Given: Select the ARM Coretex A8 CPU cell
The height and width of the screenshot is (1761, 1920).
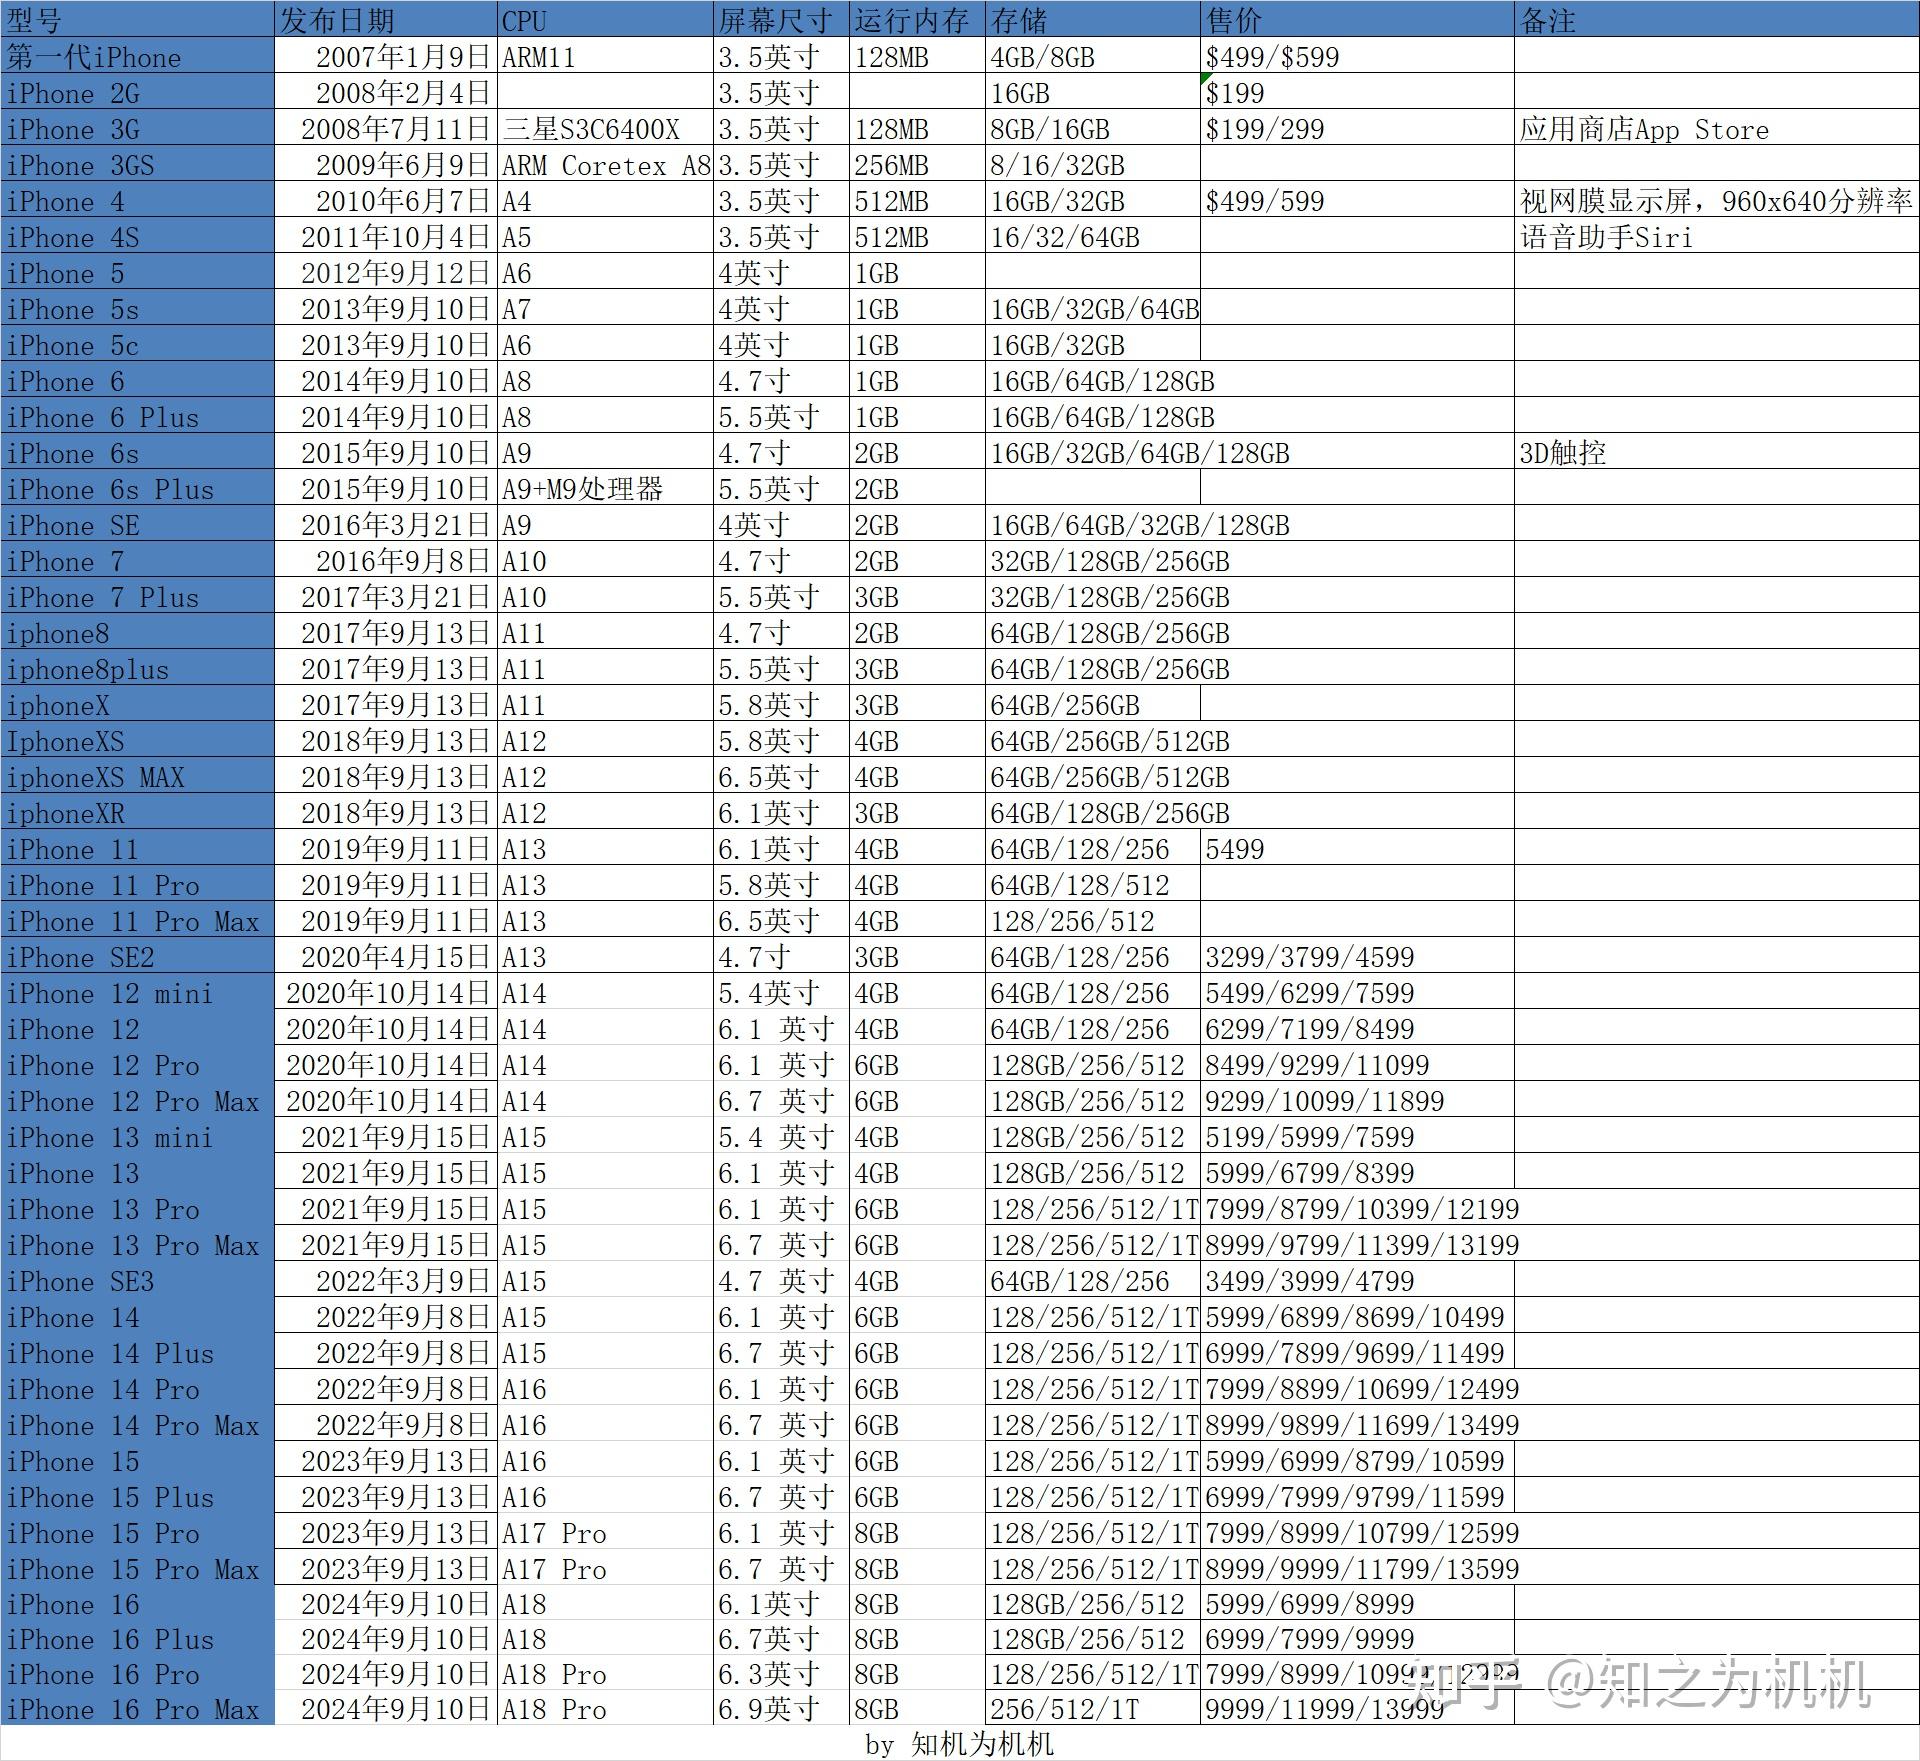Looking at the screenshot, I should pyautogui.click(x=606, y=165).
